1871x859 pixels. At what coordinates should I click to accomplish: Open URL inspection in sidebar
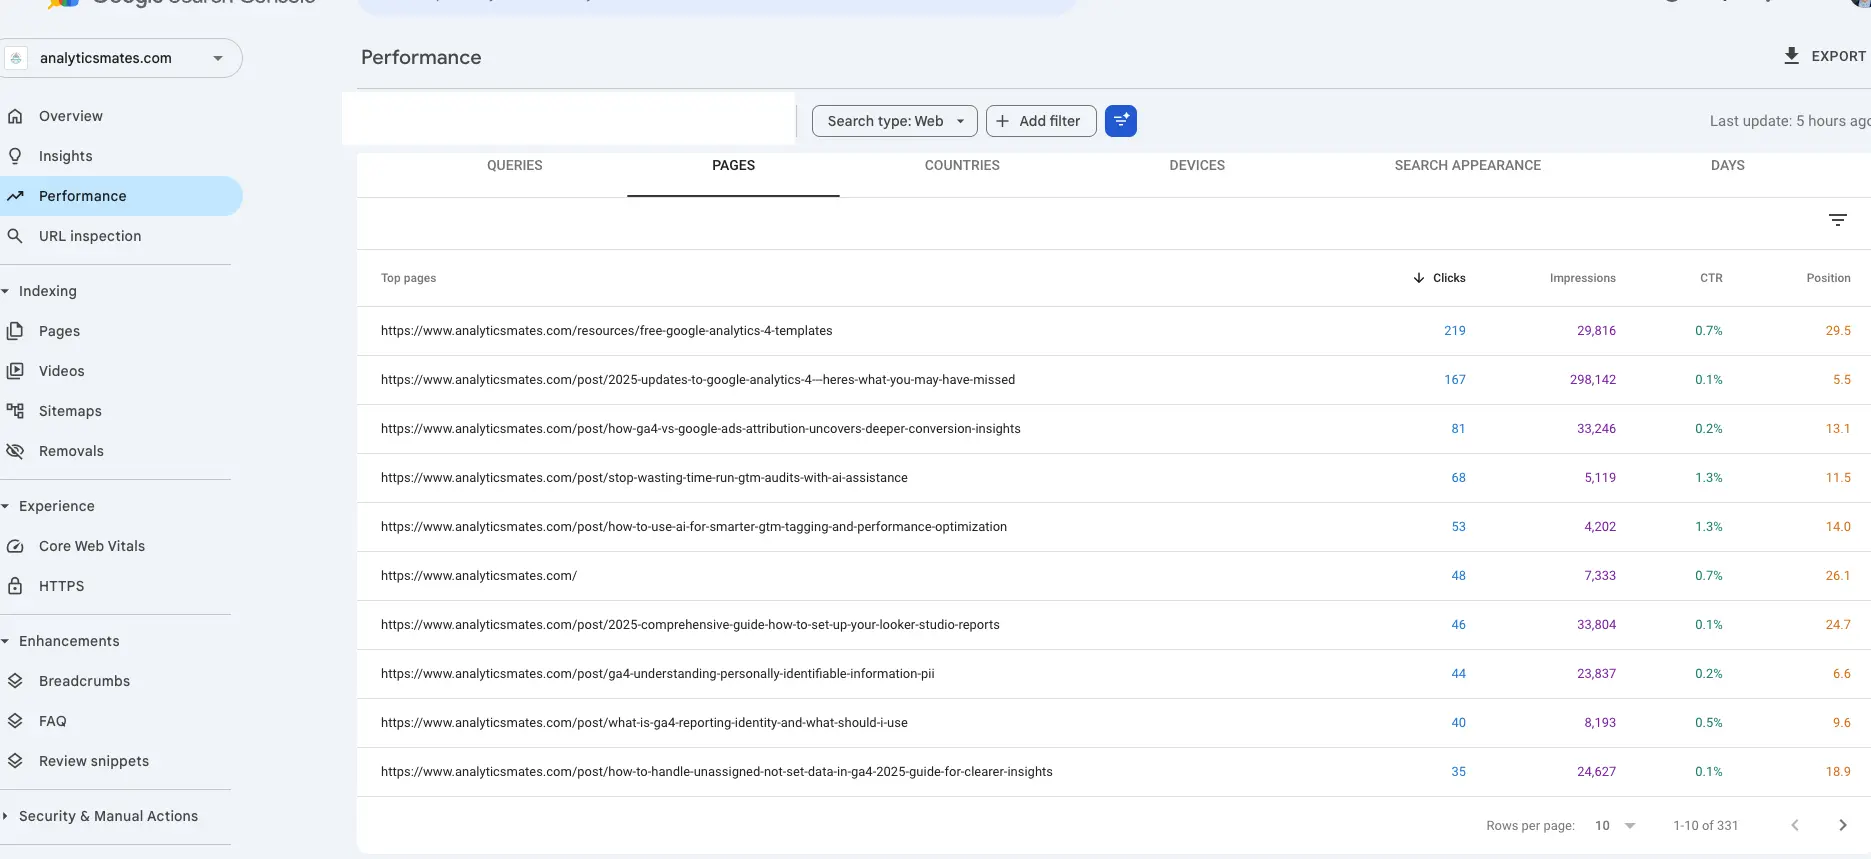coord(90,236)
